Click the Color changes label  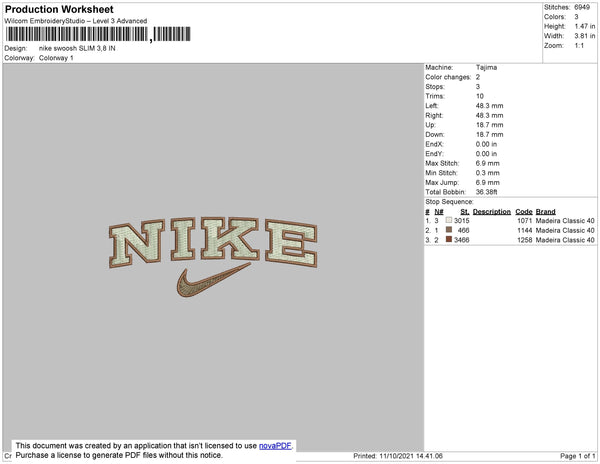pos(448,77)
